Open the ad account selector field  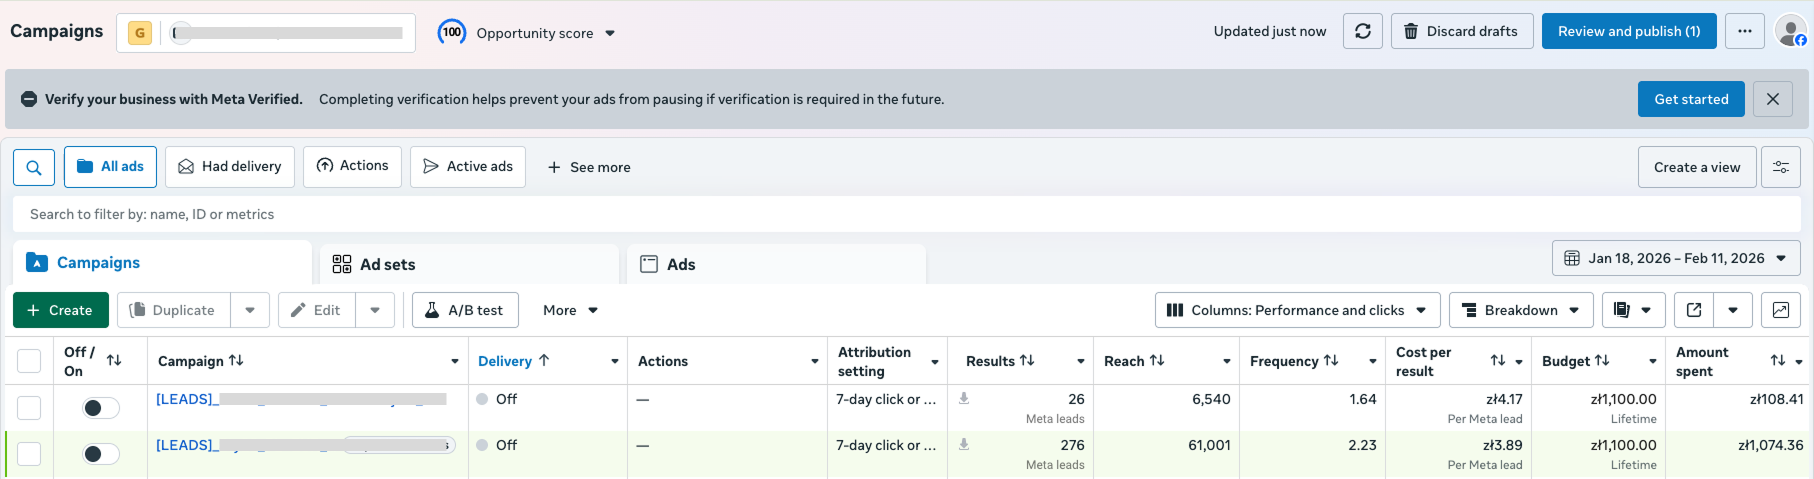266,33
